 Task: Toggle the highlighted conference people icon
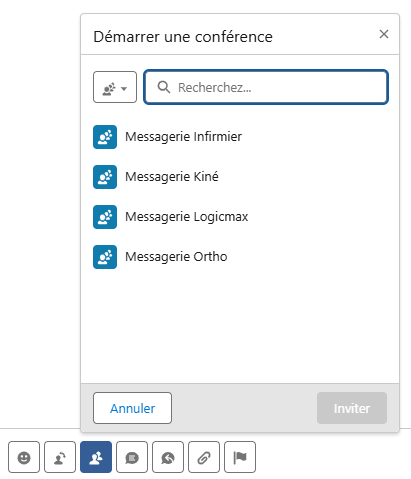96,457
